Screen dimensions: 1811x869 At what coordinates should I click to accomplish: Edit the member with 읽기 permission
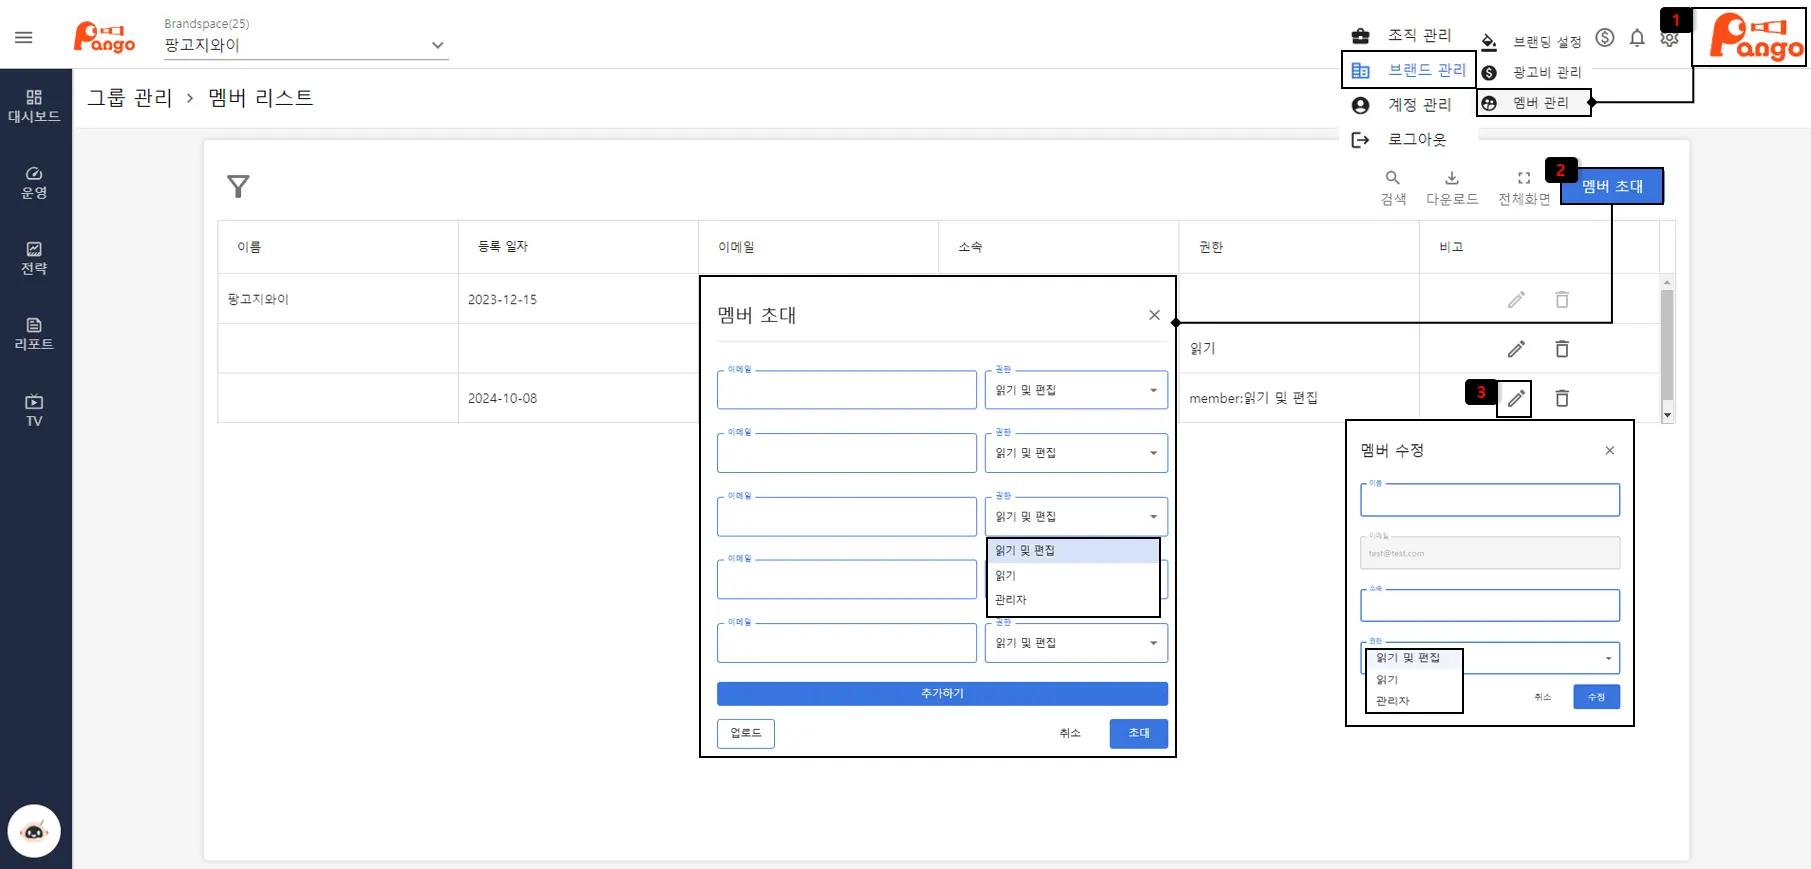click(x=1516, y=349)
